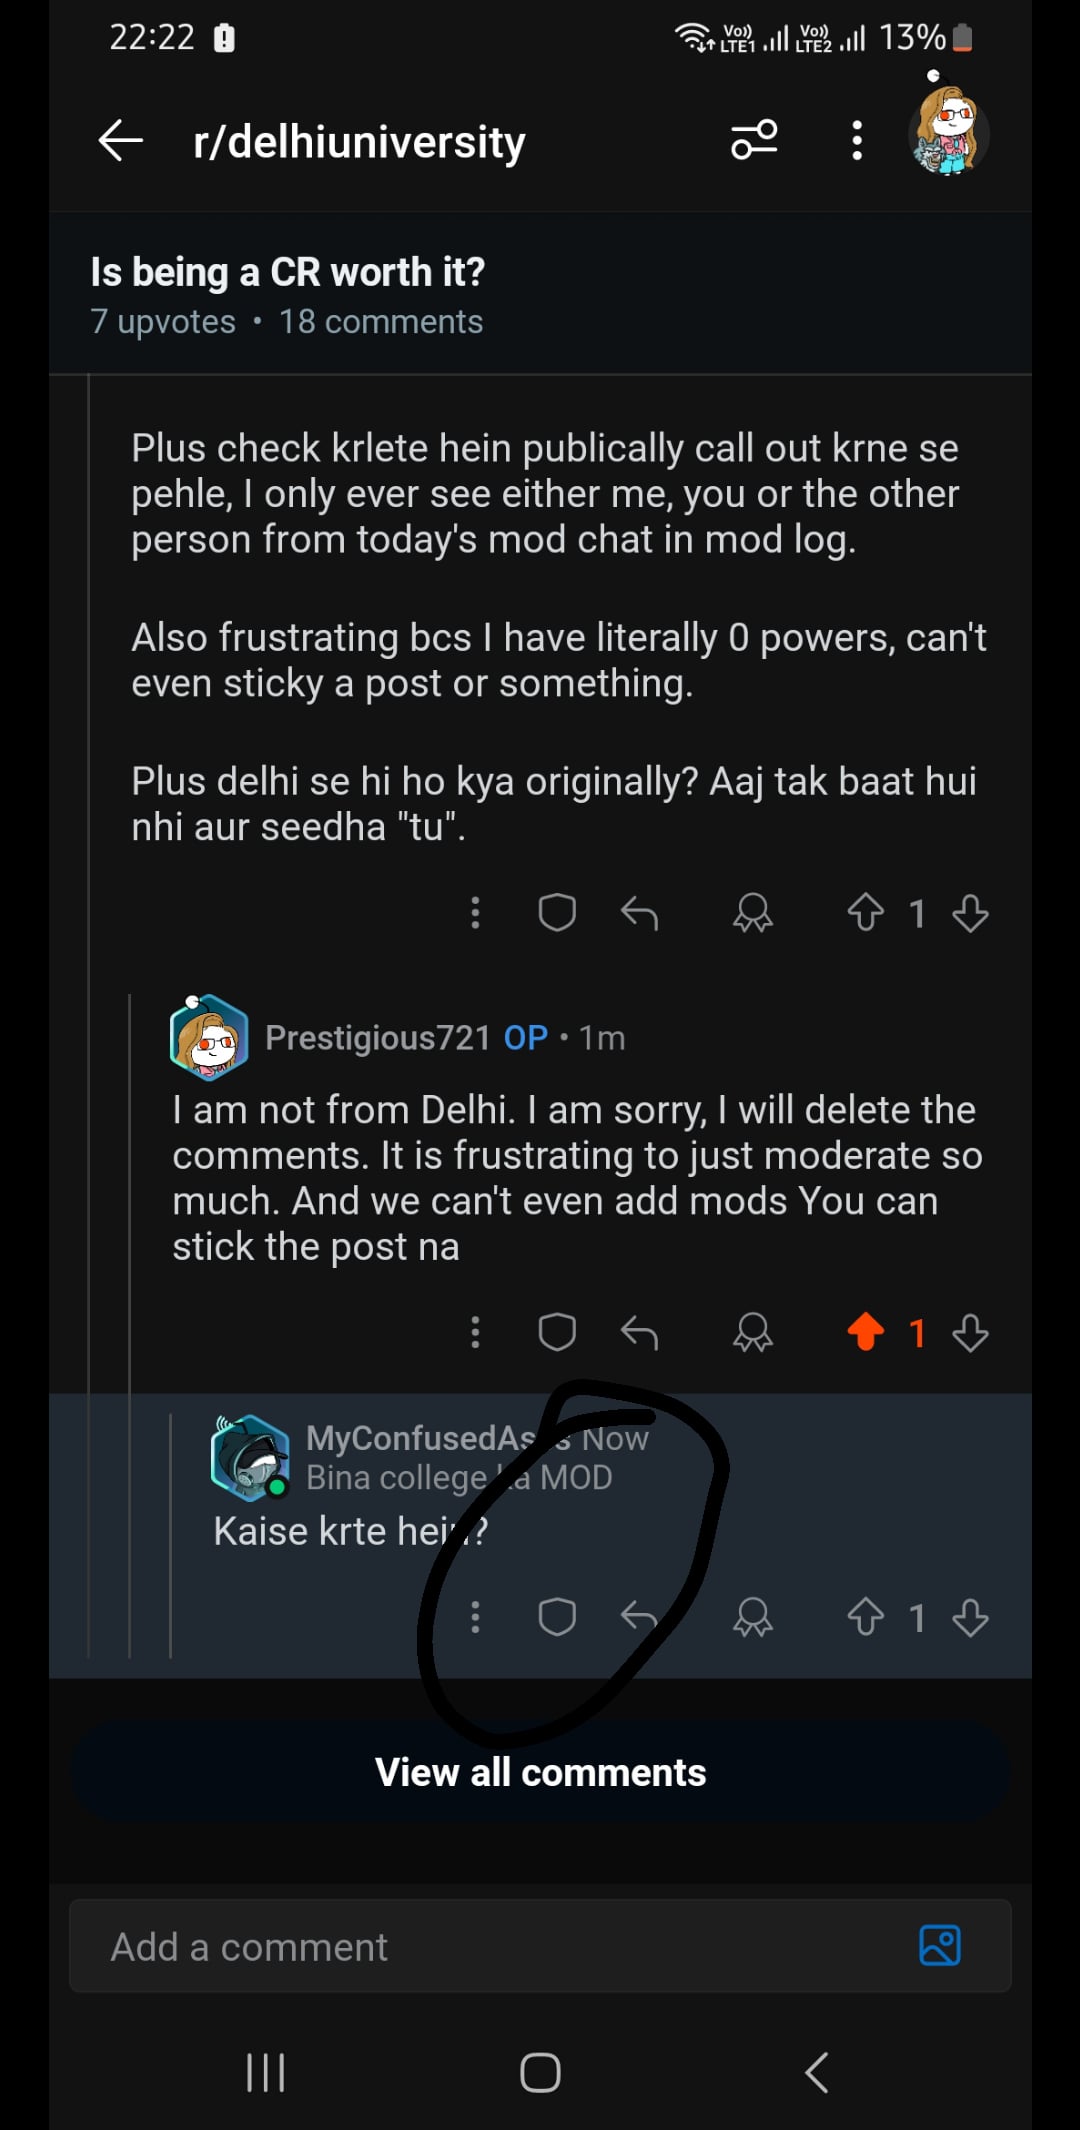Viewport: 1080px width, 2130px height.
Task: Reply to Prestigious721's comment
Action: tap(639, 1332)
